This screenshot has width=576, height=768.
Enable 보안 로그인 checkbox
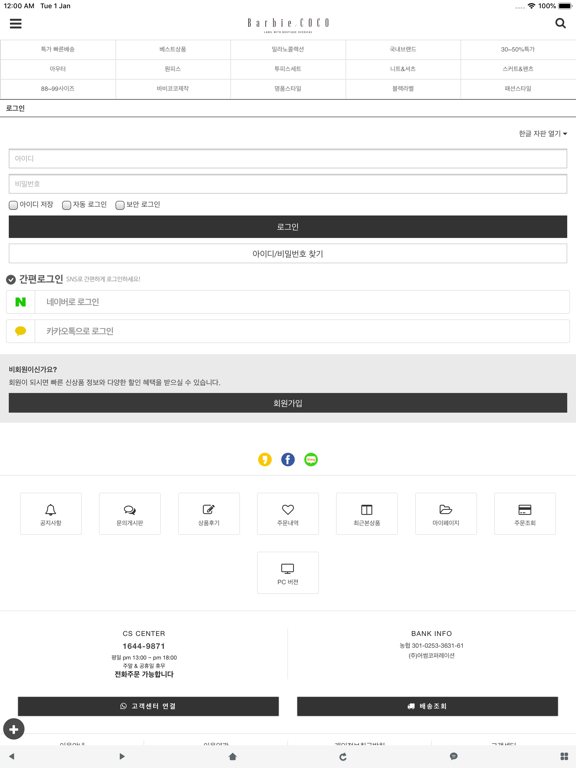tap(120, 205)
